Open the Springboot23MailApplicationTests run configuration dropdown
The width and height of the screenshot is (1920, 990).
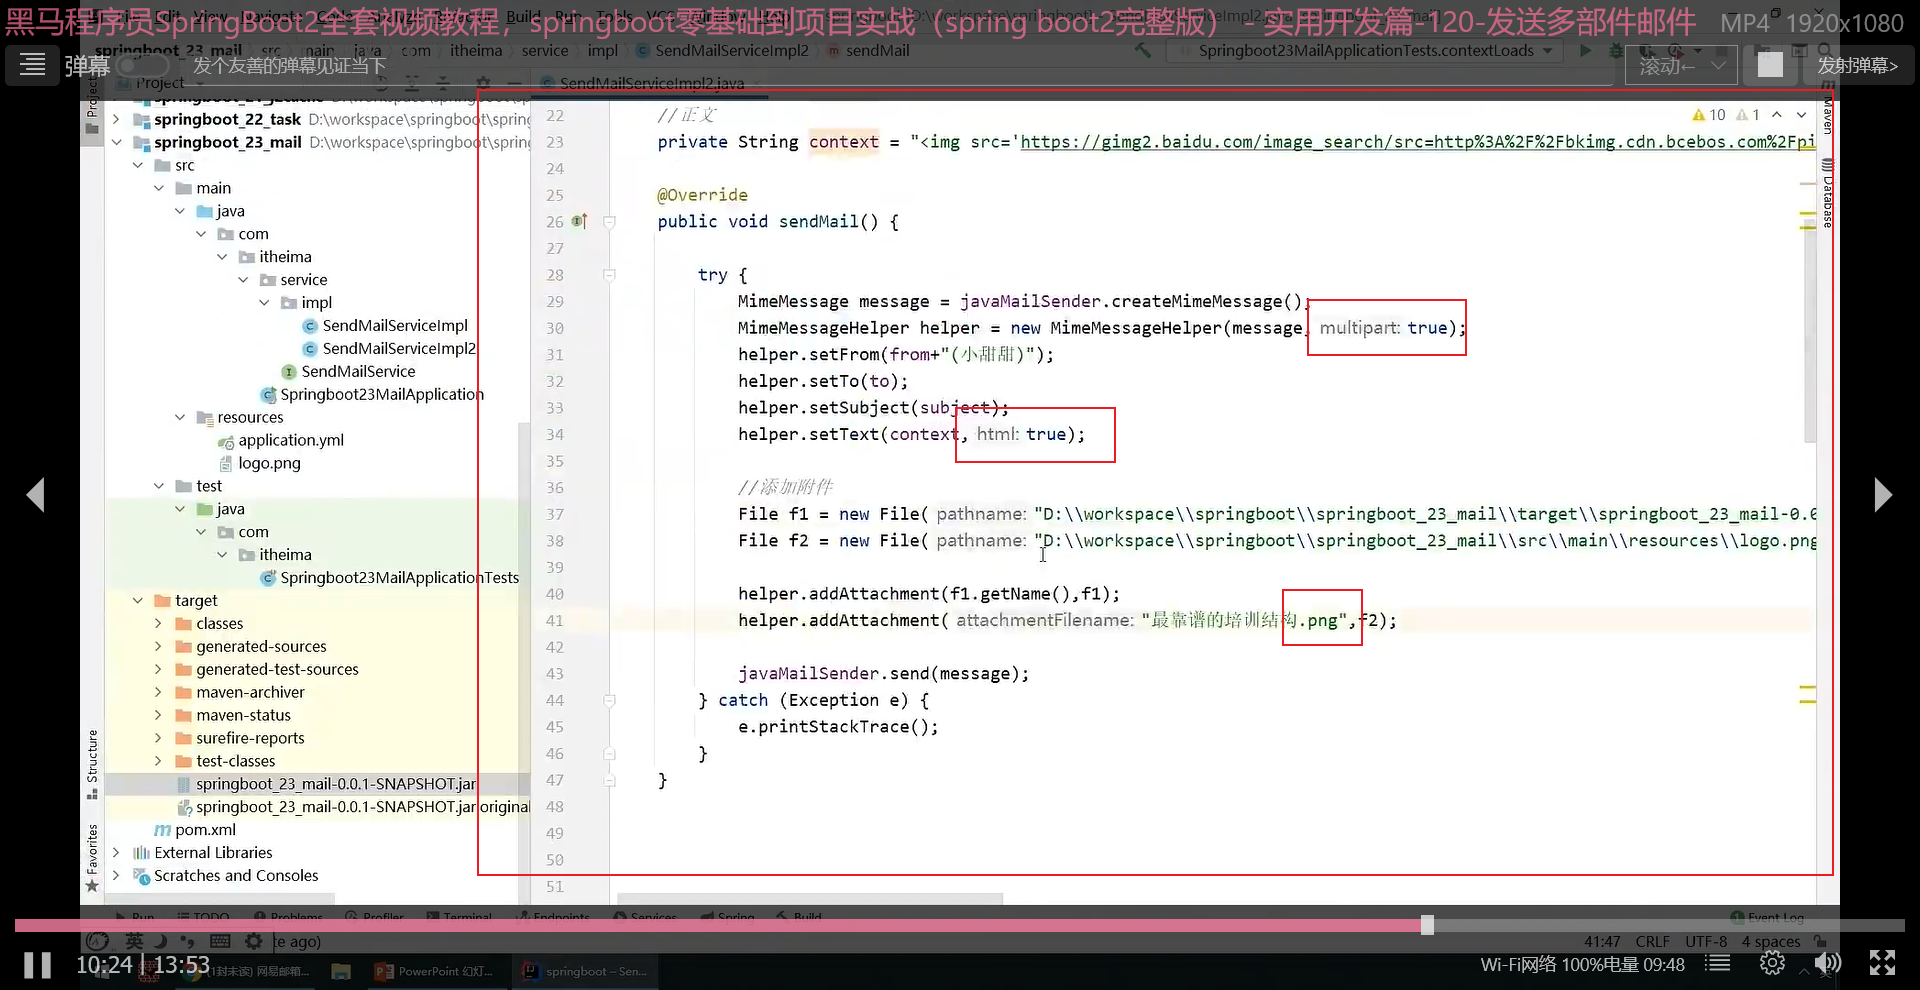pyautogui.click(x=1366, y=51)
